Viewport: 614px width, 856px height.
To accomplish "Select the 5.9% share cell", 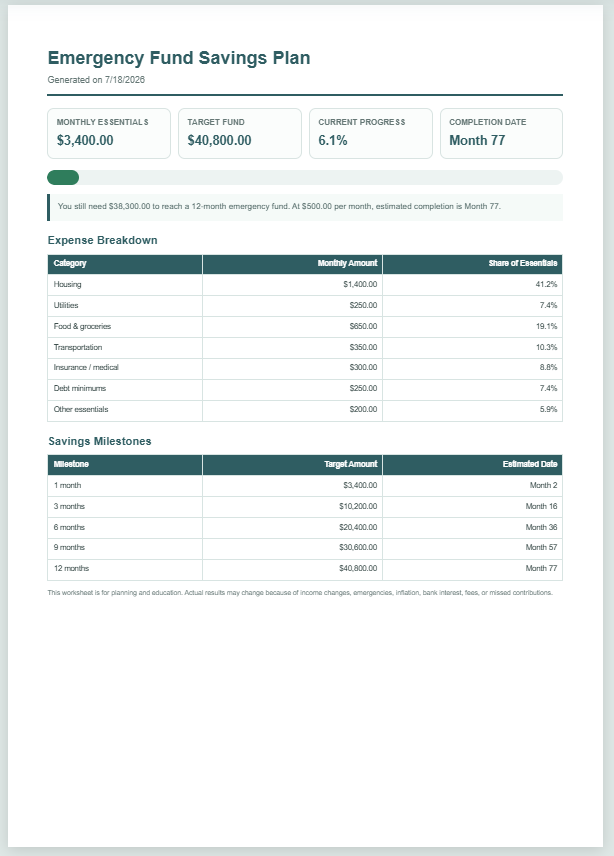I will [x=473, y=410].
